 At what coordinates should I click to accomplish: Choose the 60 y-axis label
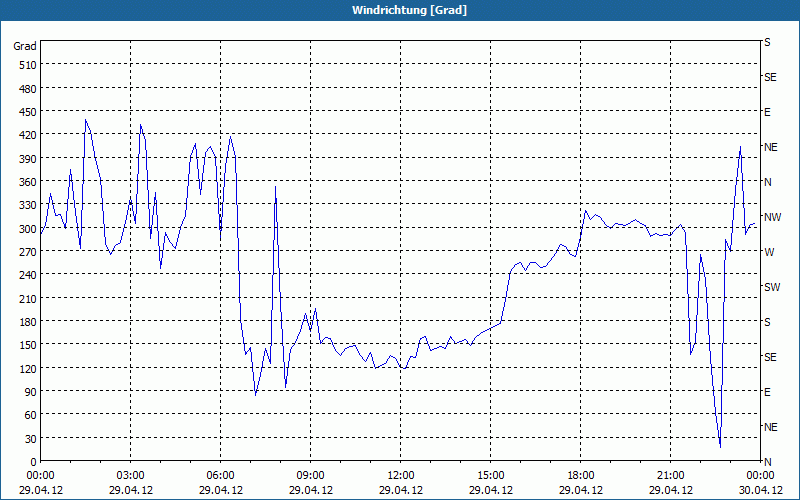point(31,415)
